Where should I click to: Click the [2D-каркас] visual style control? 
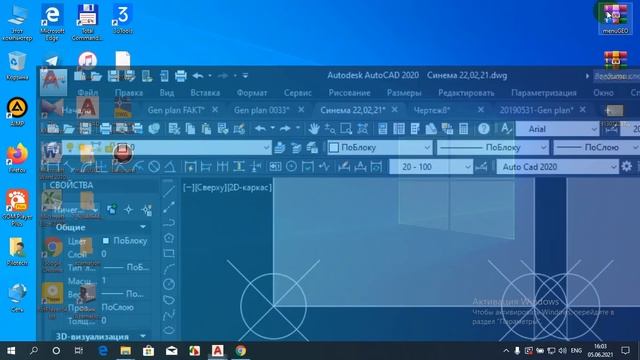pyautogui.click(x=249, y=187)
